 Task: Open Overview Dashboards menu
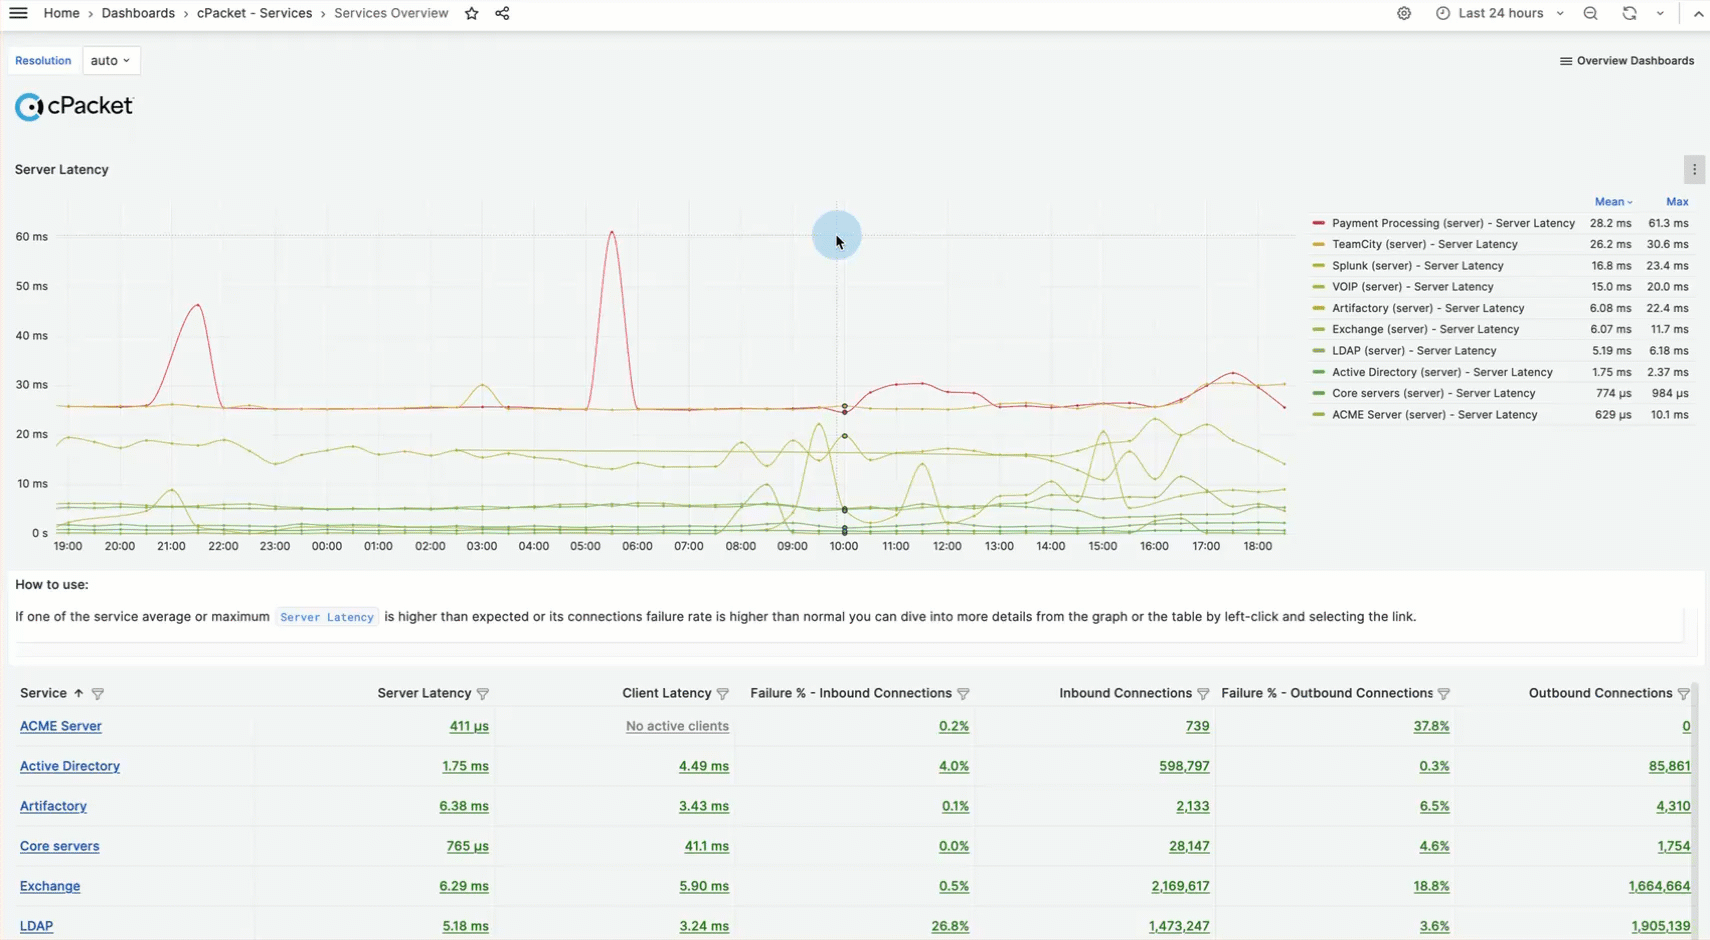[x=1626, y=61]
